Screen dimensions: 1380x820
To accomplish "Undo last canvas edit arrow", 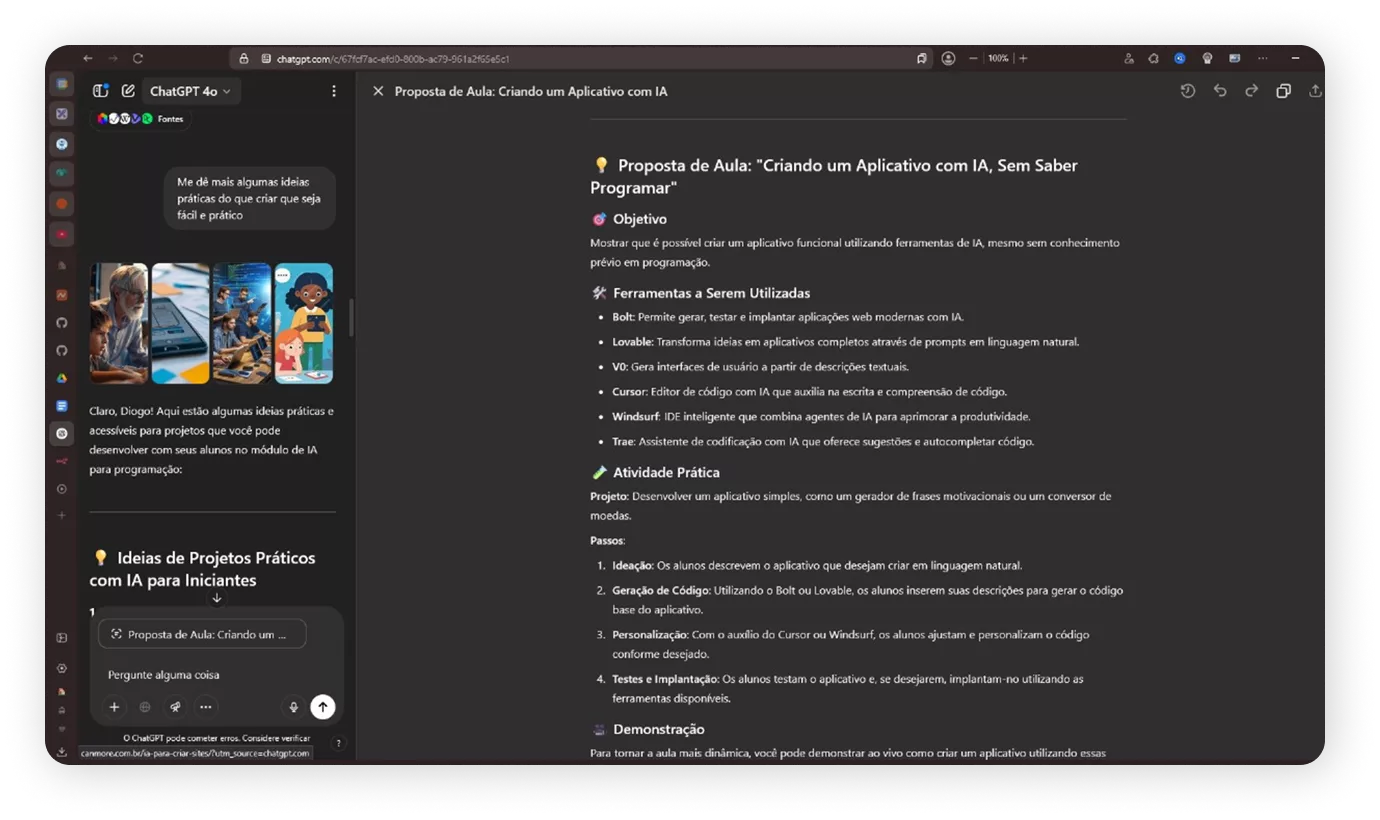I will click(1219, 91).
